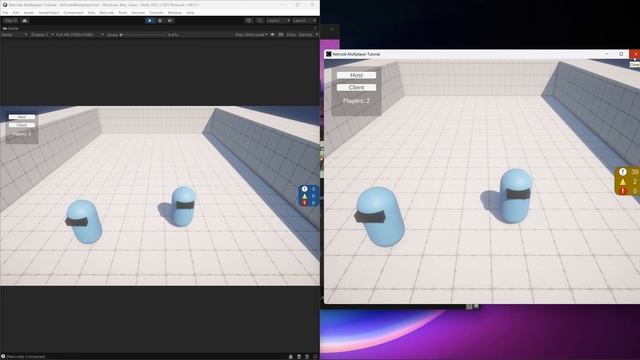Open Unity search with the magnifier icon
This screenshot has width=640, height=360.
(260, 20)
